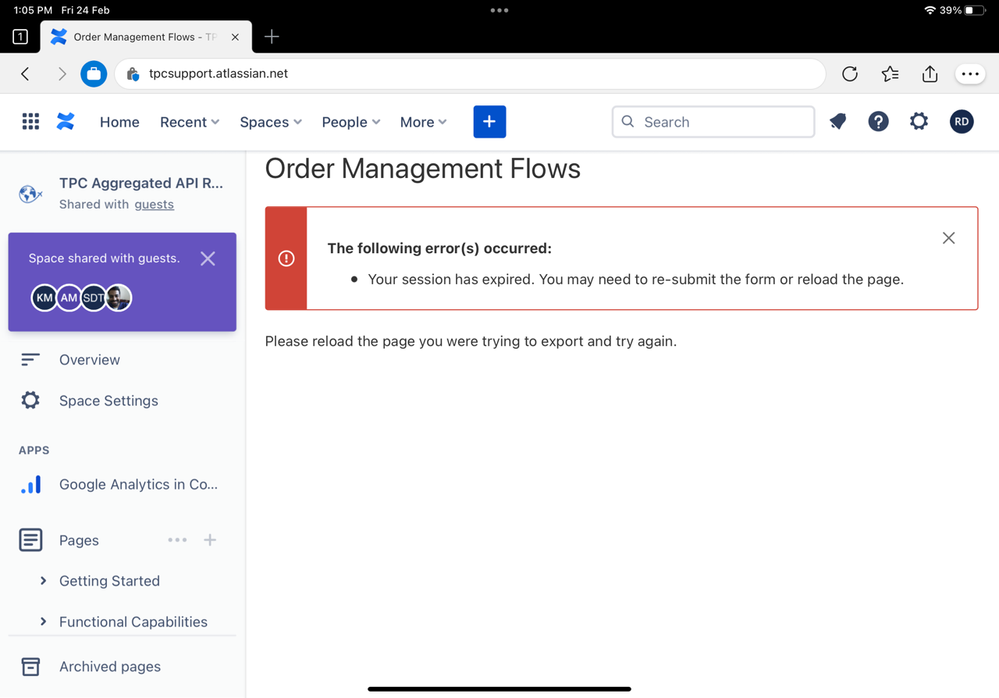Click the SDT guest avatar
This screenshot has width=999, height=698.
93,297
